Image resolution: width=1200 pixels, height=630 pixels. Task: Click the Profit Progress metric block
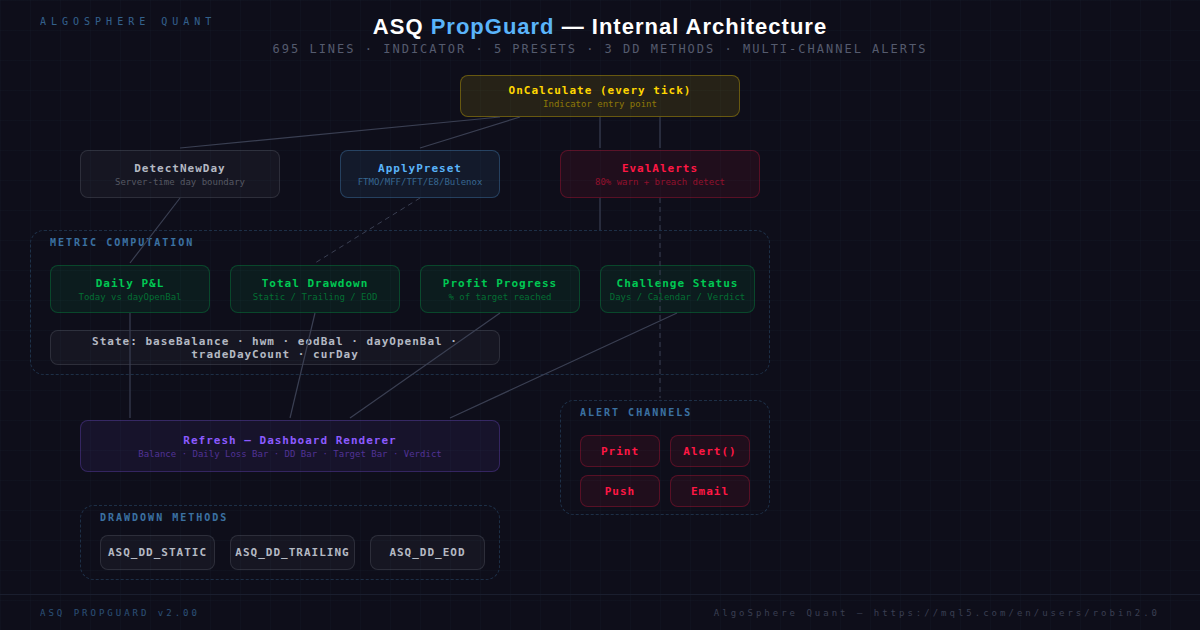(x=499, y=288)
